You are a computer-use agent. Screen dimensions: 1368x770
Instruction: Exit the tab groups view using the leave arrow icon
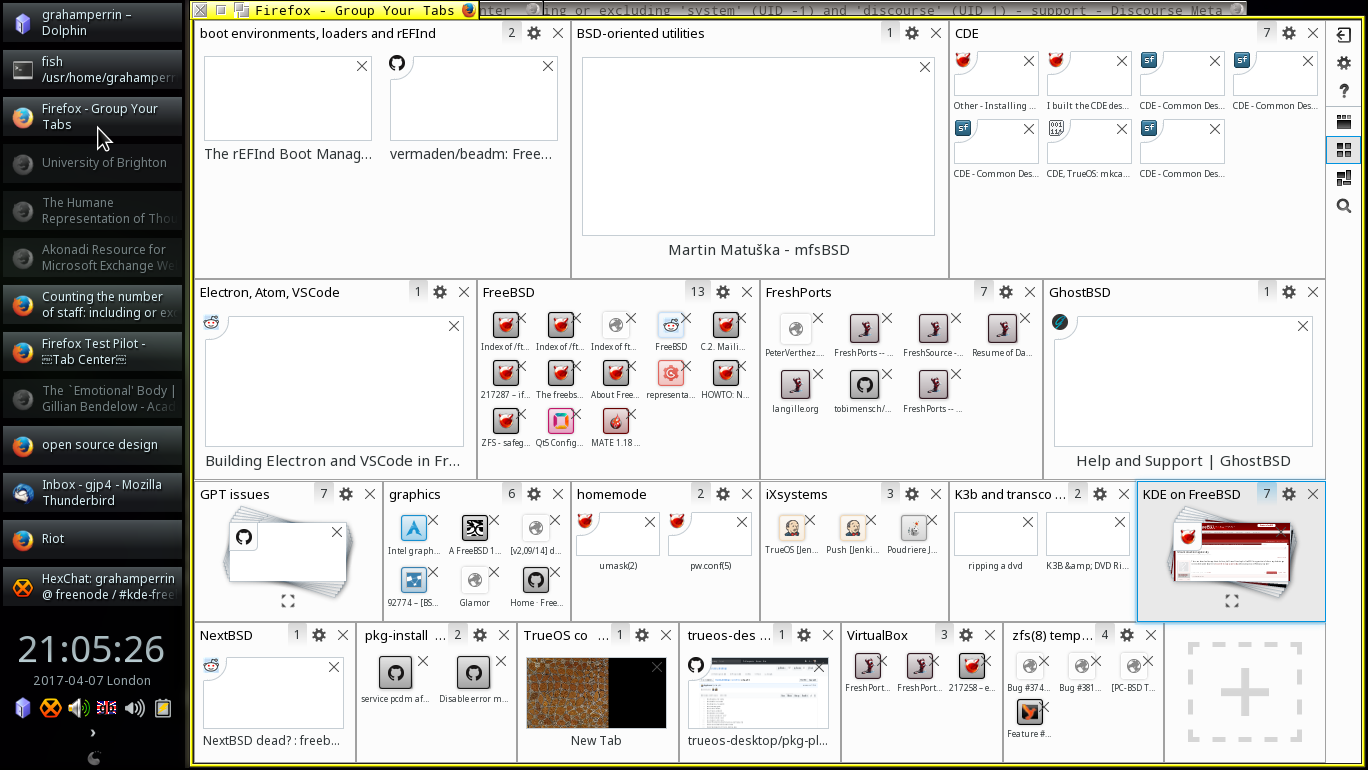click(1343, 35)
